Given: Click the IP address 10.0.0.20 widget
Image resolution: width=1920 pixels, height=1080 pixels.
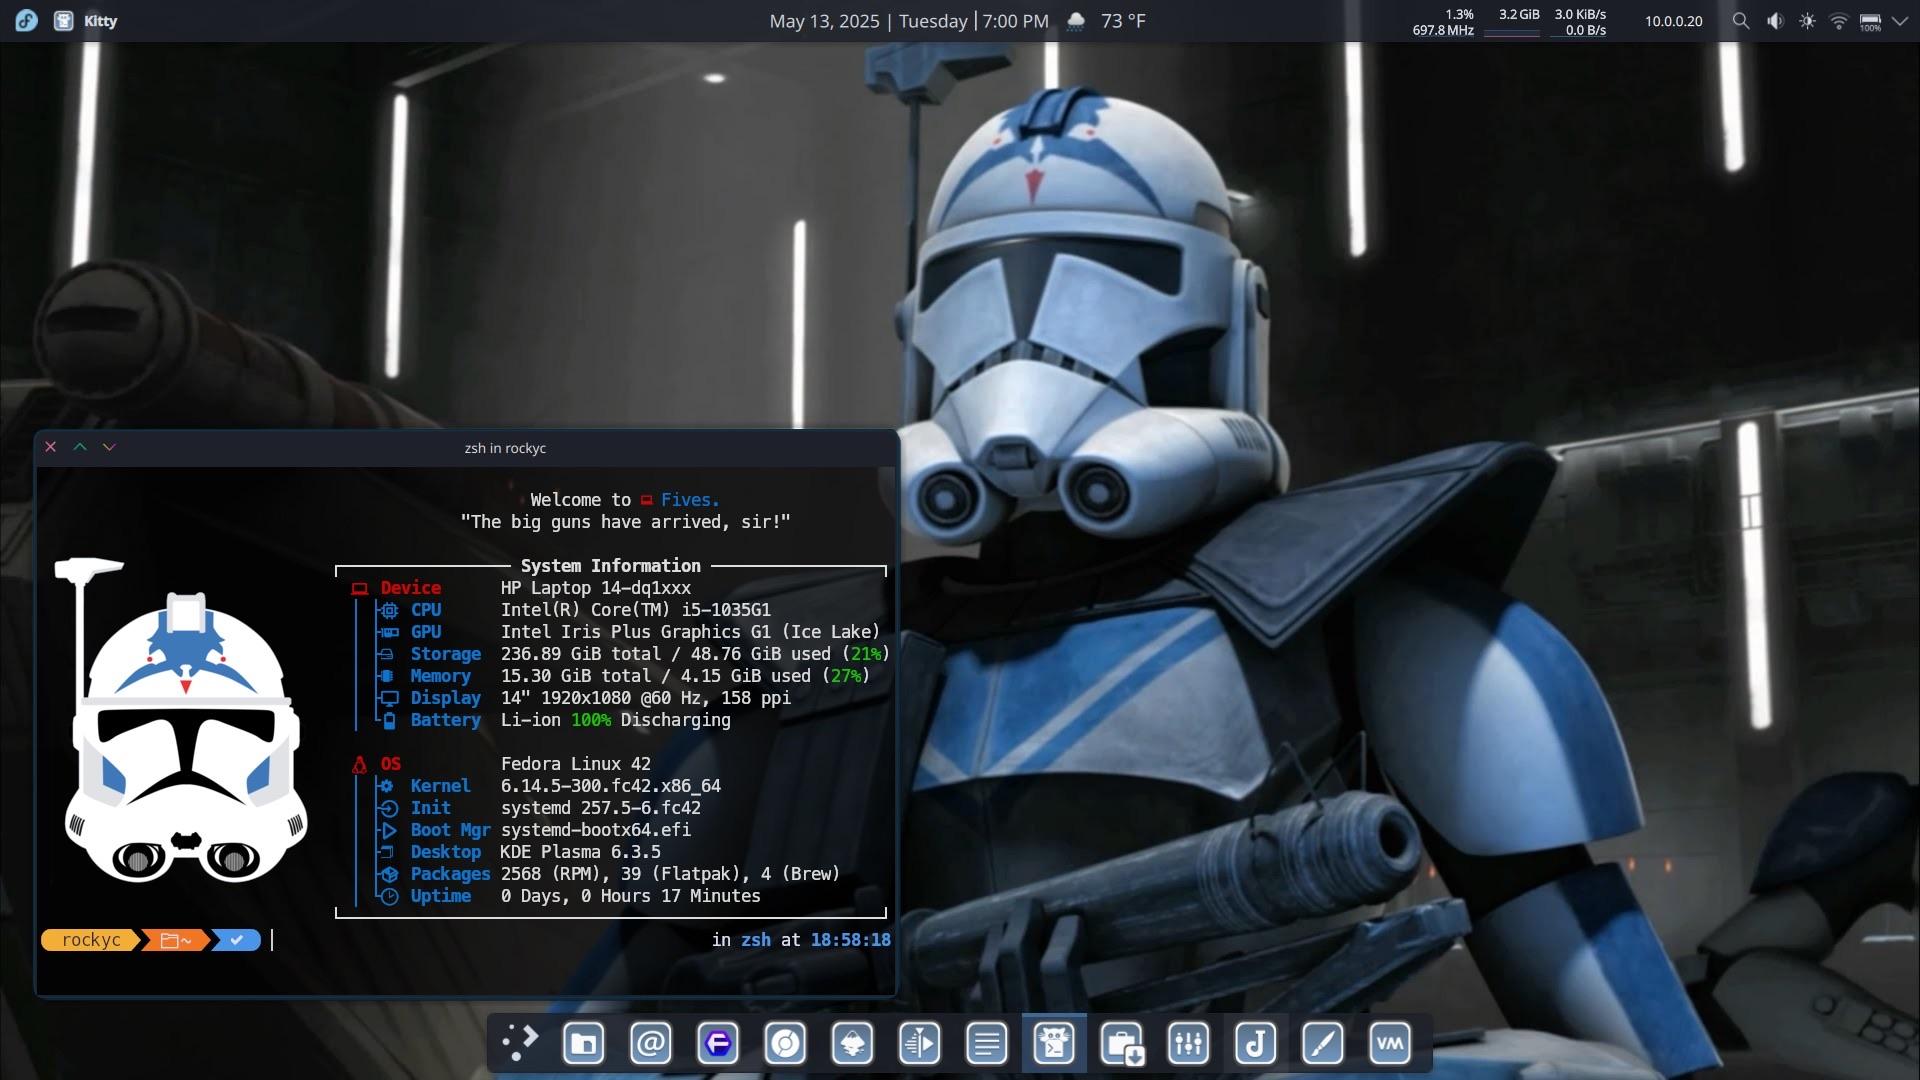Looking at the screenshot, I should click(x=1673, y=21).
